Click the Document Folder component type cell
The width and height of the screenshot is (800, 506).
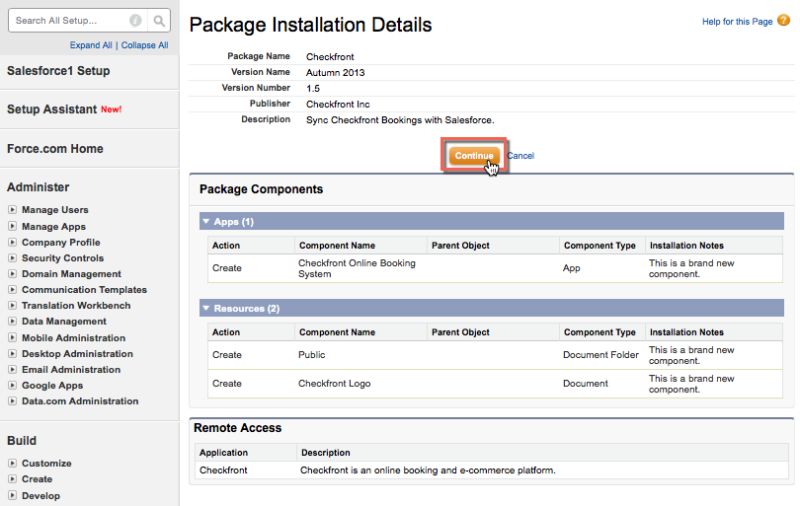(601, 355)
